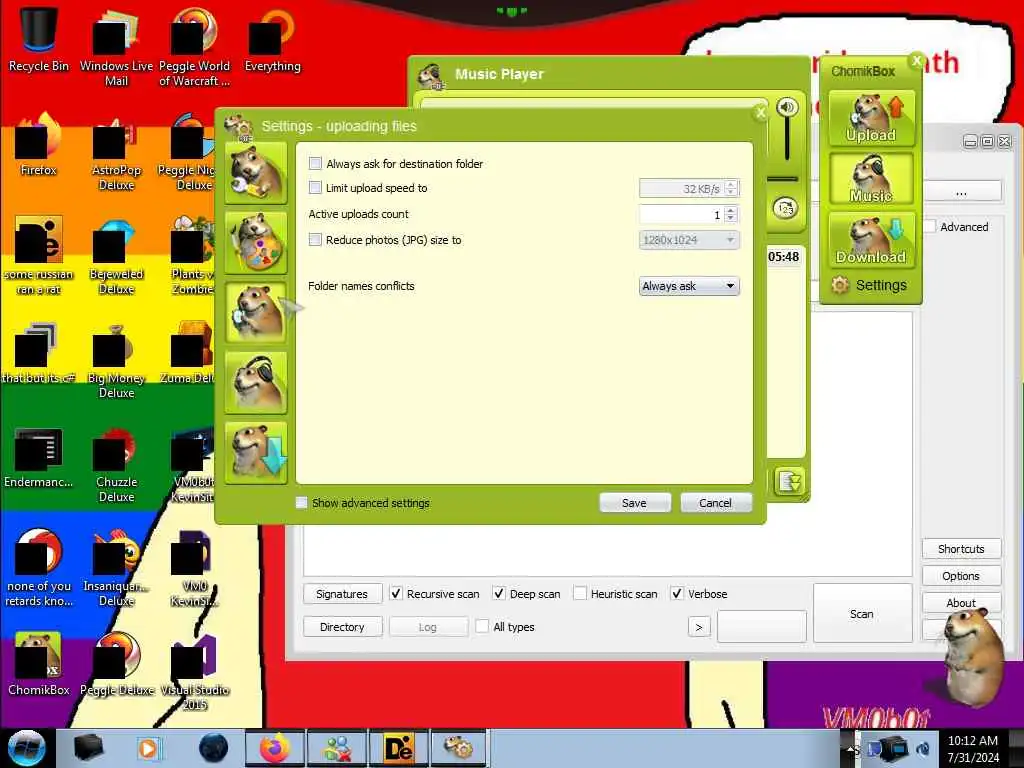This screenshot has height=768, width=1024.
Task: Click the input field next to Scan button
Action: click(761, 626)
